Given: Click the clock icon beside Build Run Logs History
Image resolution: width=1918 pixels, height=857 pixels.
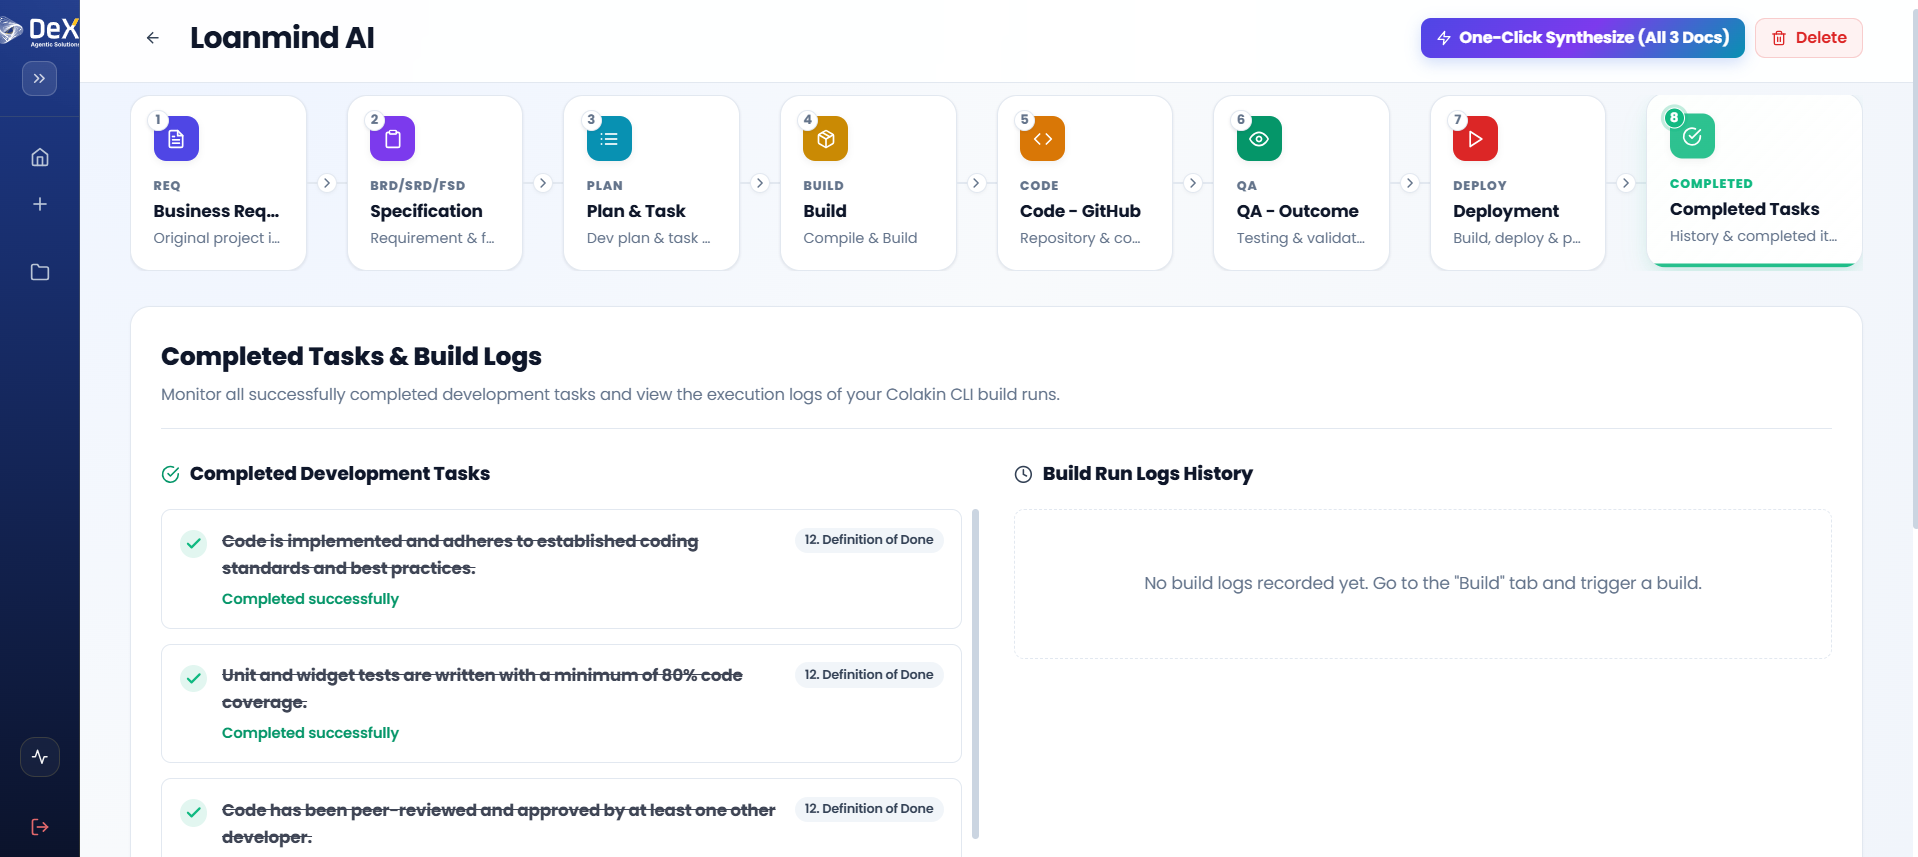Looking at the screenshot, I should pyautogui.click(x=1023, y=474).
